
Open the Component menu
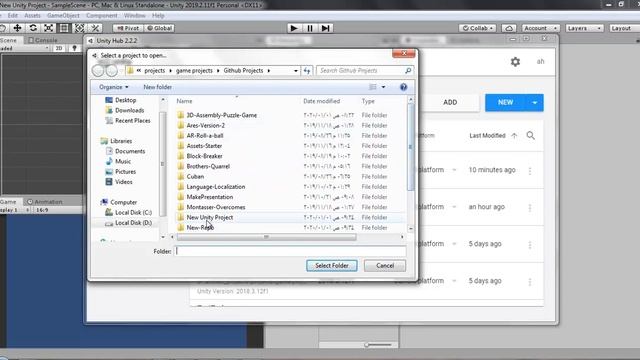[102, 16]
